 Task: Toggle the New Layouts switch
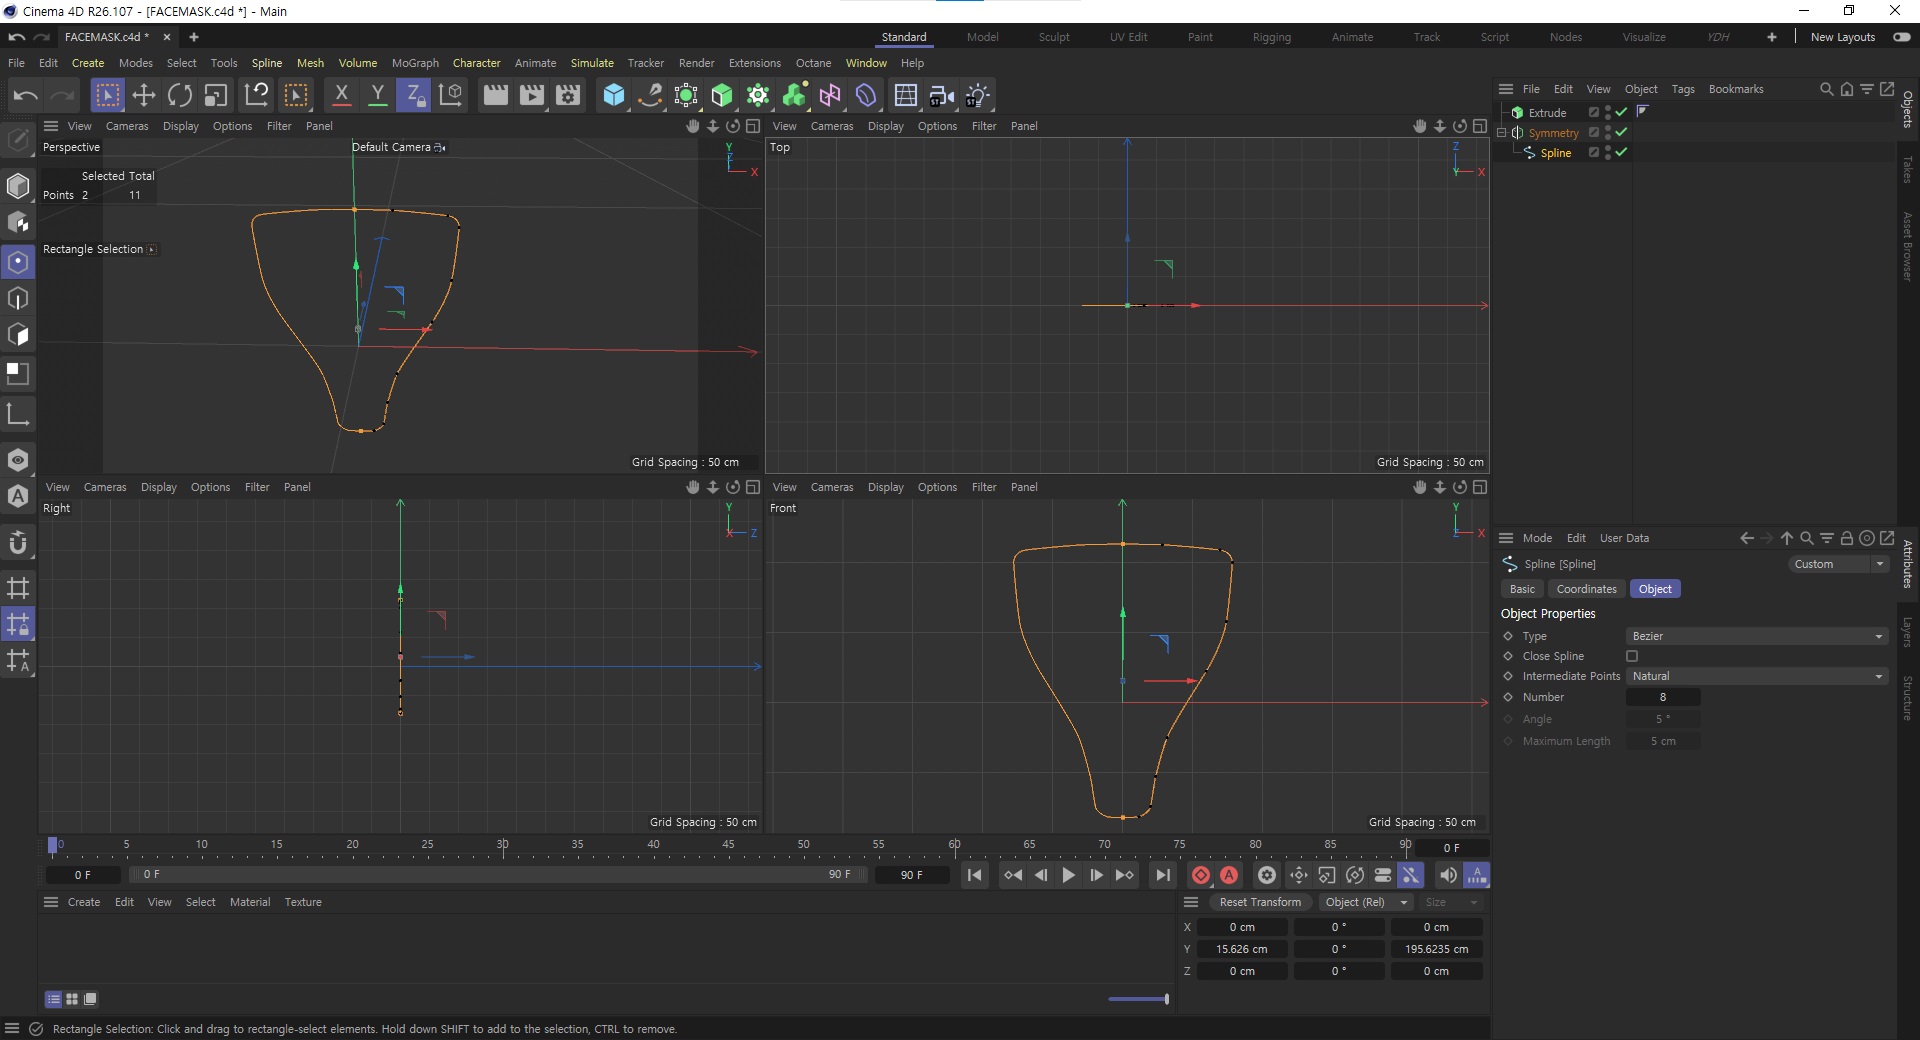click(x=1902, y=37)
